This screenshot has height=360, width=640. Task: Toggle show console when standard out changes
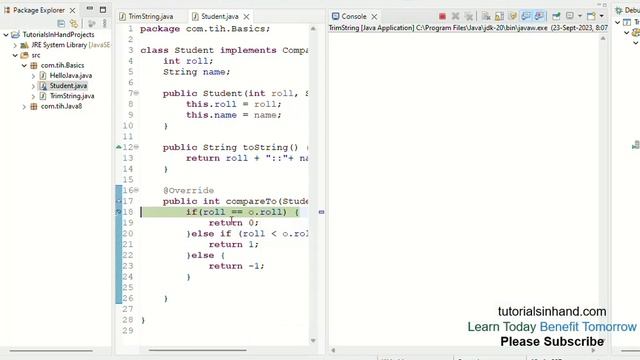click(526, 16)
